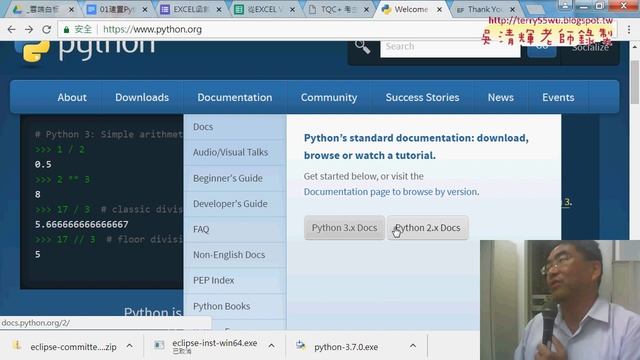Open the News menu
This screenshot has width=640, height=360.
501,97
